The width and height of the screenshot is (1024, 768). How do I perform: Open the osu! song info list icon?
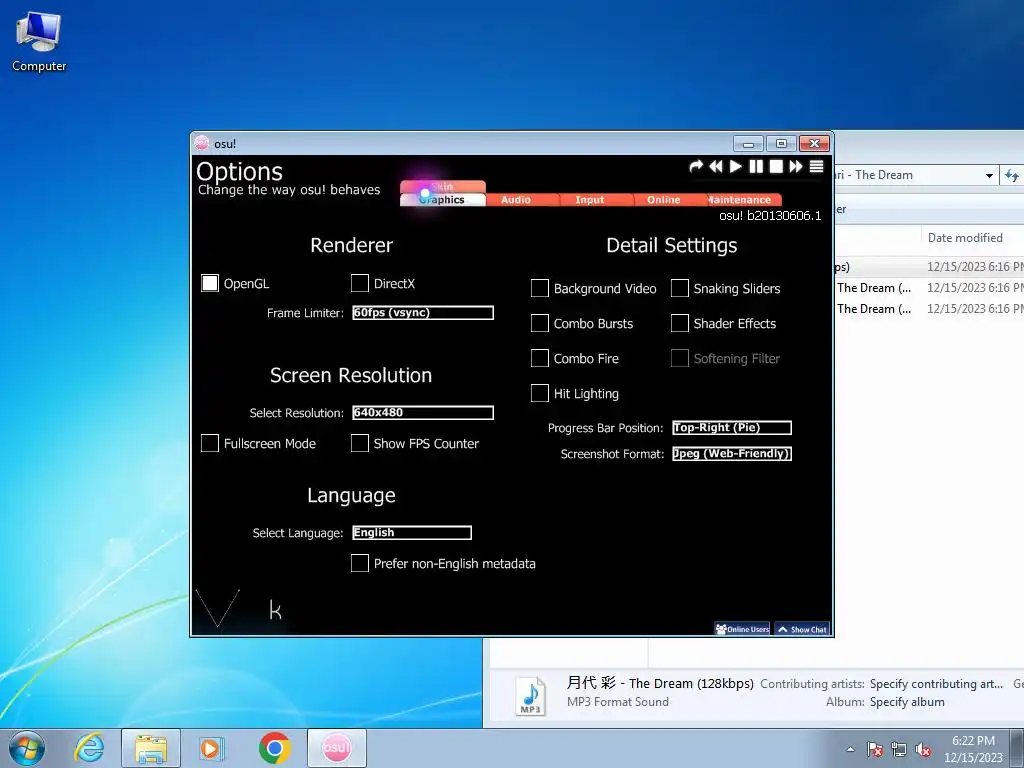(816, 167)
